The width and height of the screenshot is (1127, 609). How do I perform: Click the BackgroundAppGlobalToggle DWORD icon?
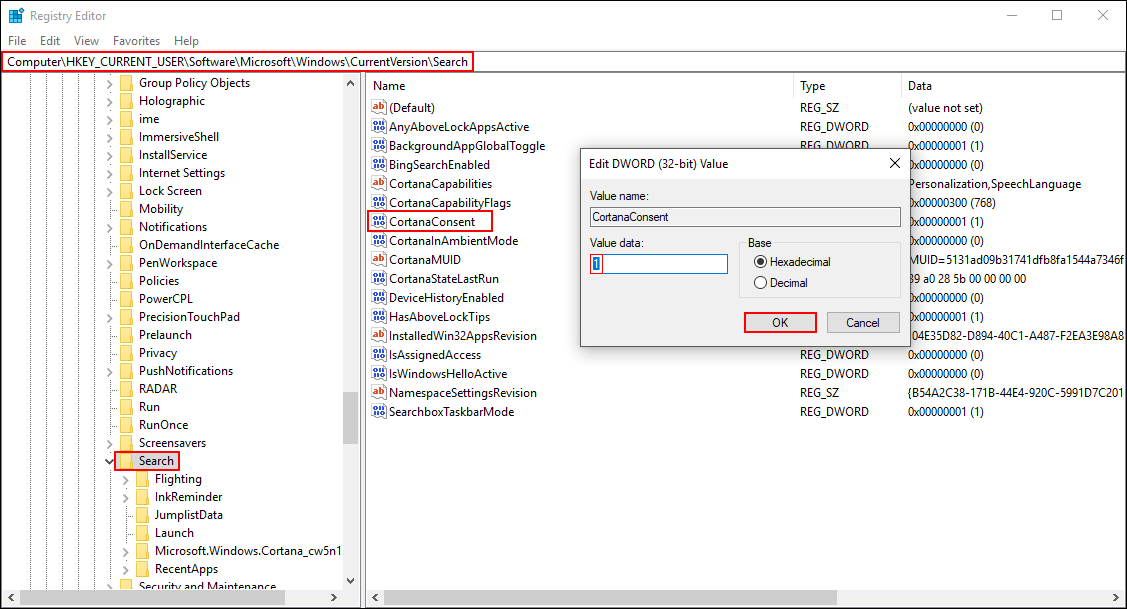point(379,145)
